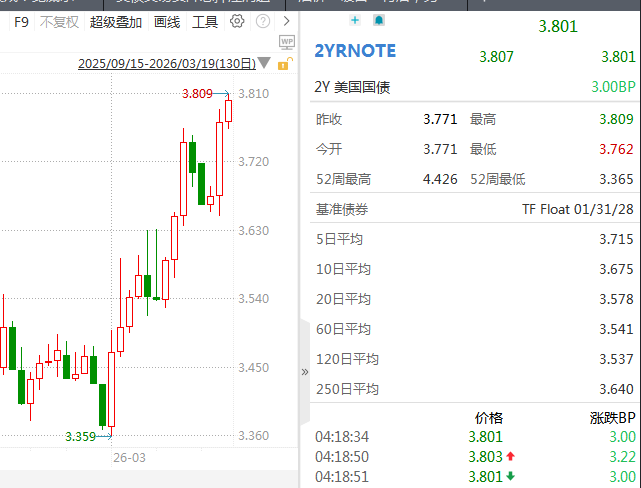Image resolution: width=641 pixels, height=488 pixels.
Task: Select the 画线 drawing tool
Action: (167, 21)
